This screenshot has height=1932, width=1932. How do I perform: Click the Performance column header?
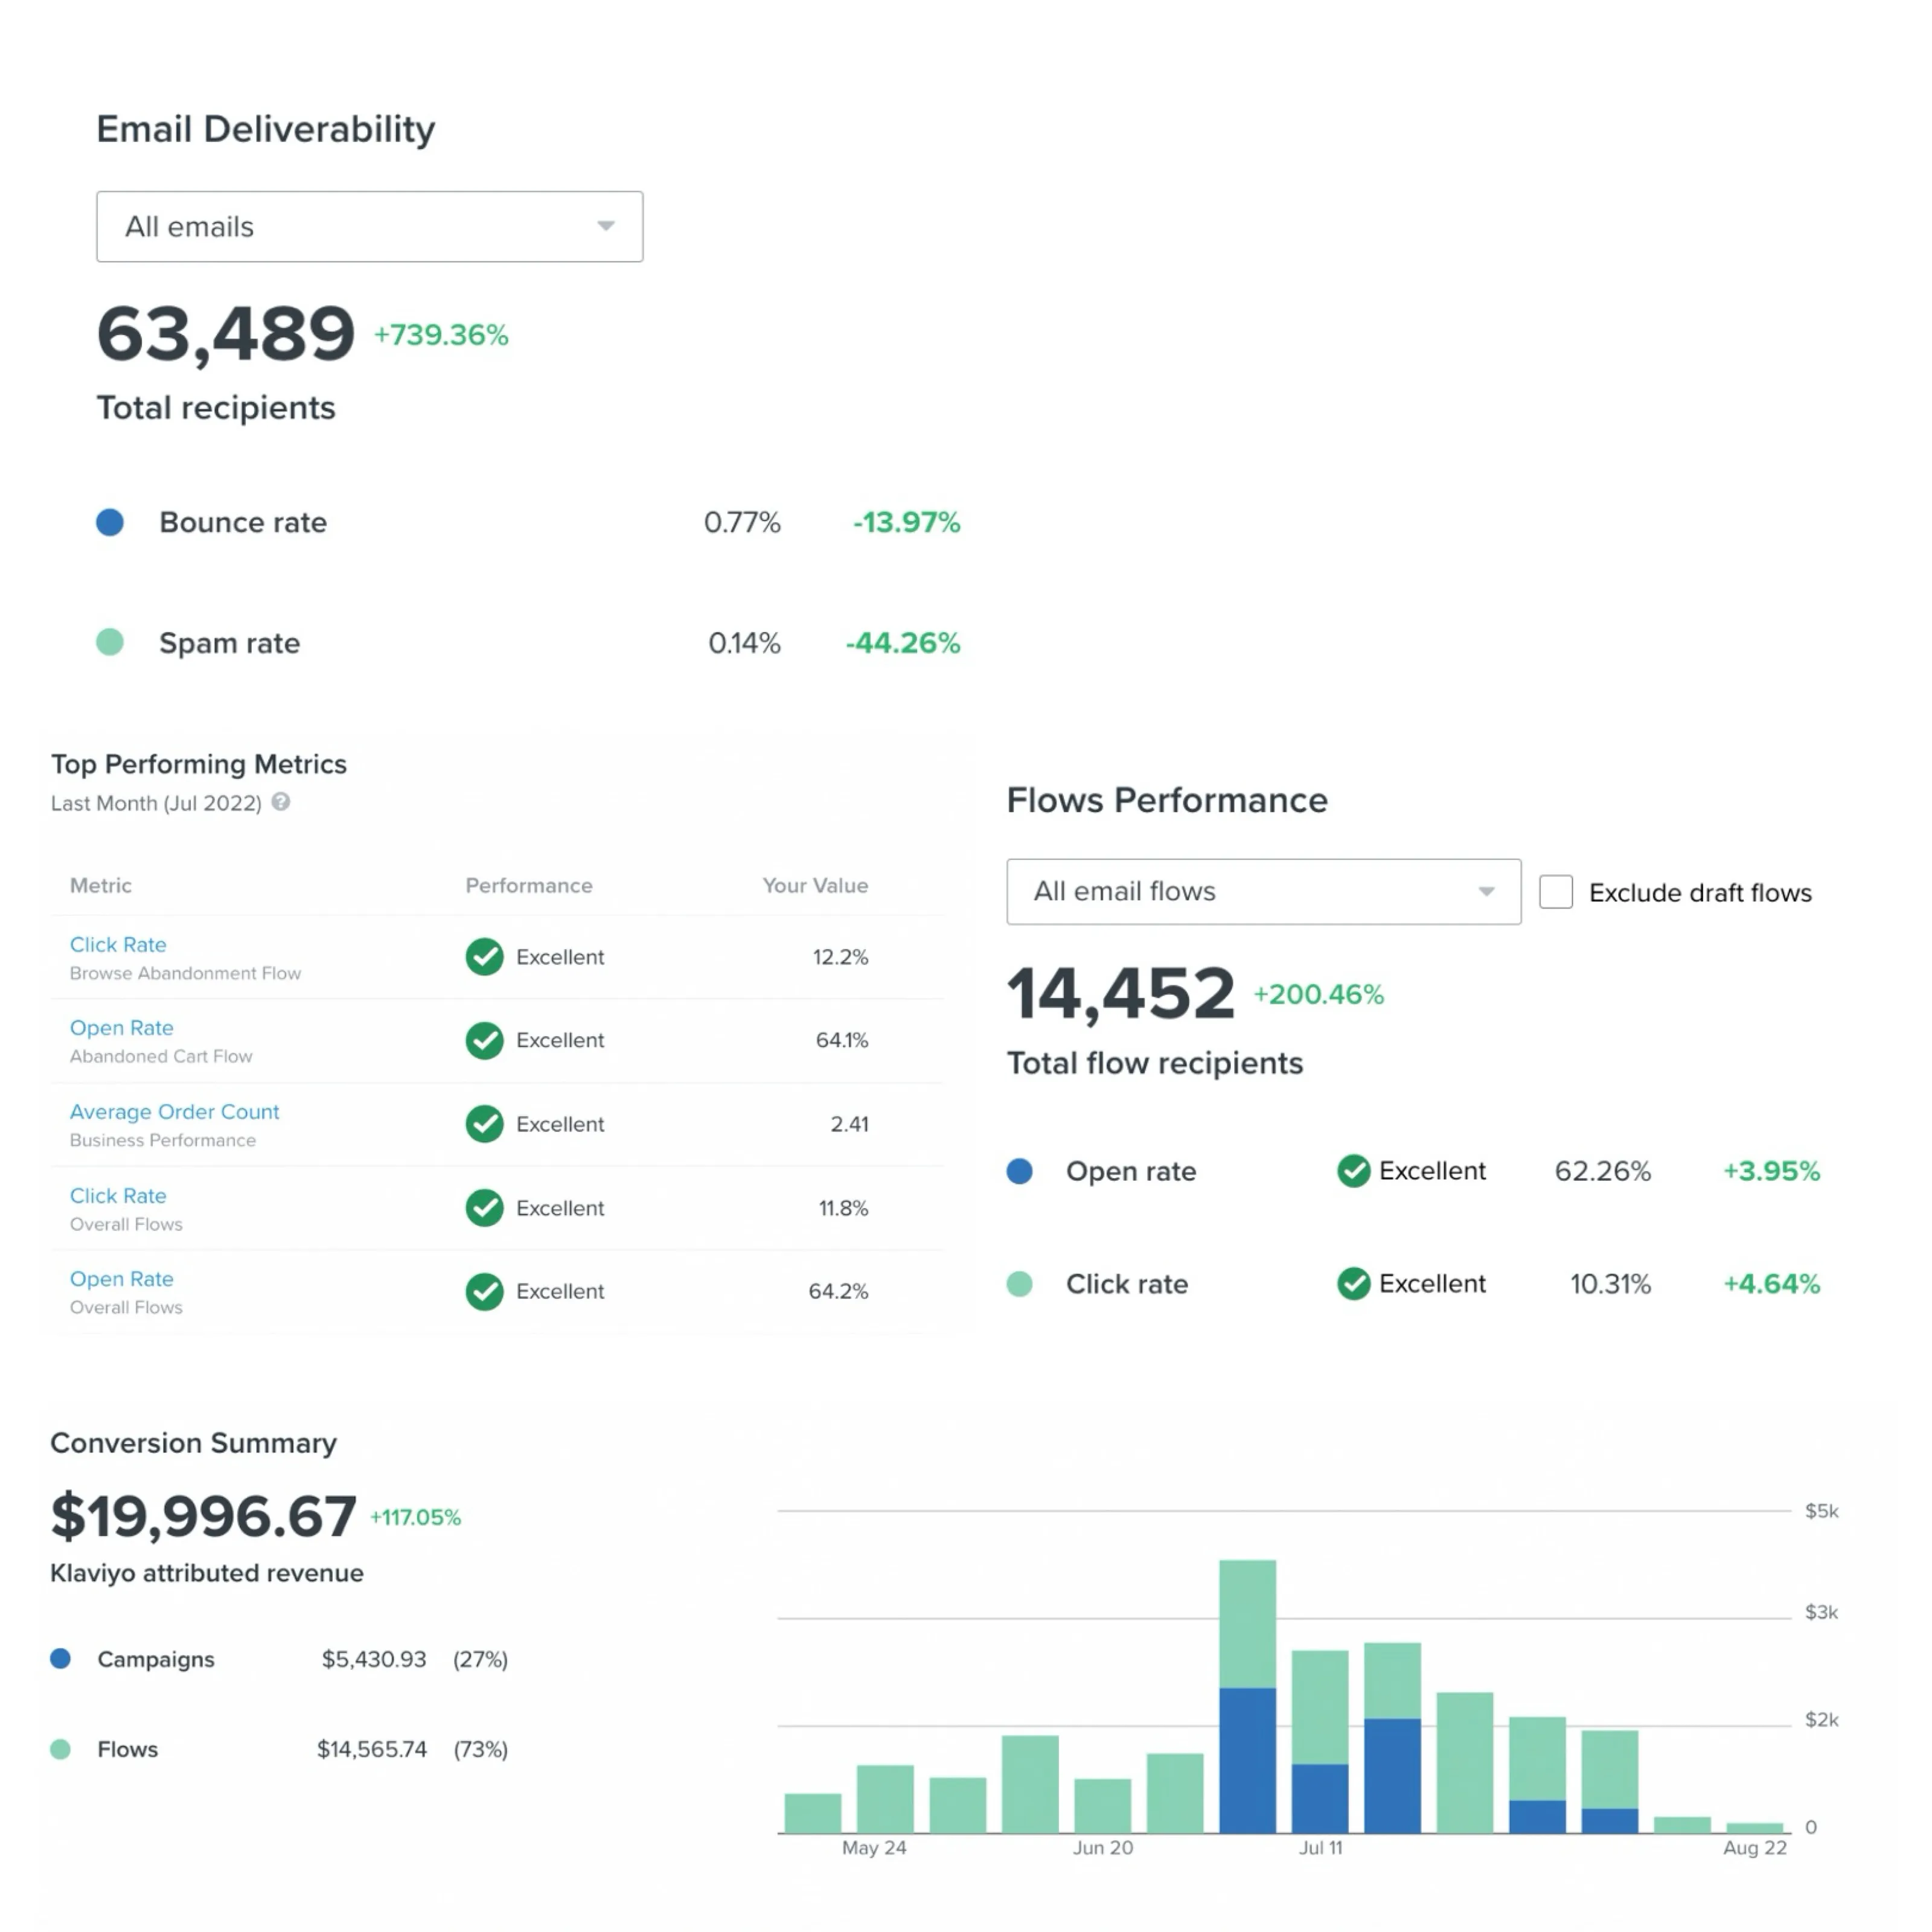[529, 886]
